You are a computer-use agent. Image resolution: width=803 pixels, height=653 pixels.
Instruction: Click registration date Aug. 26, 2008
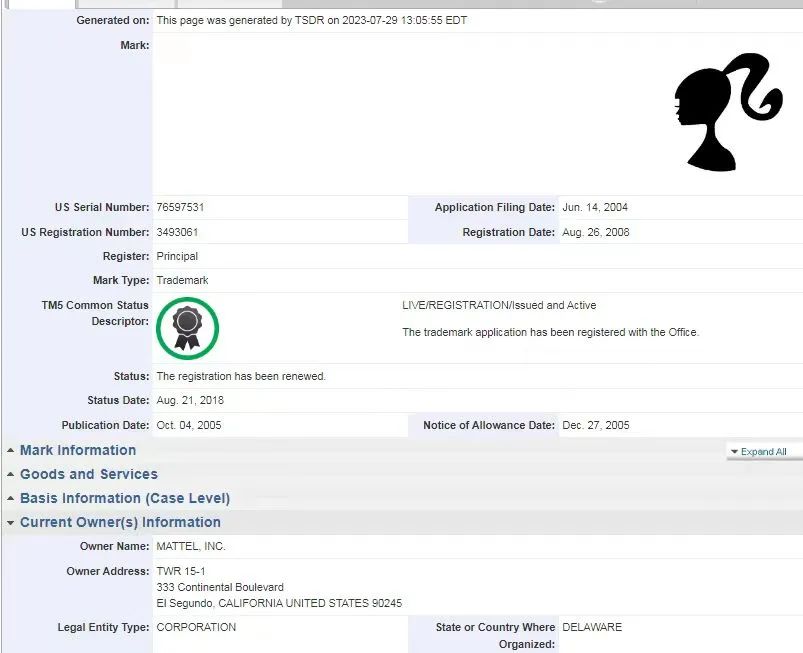pos(596,232)
